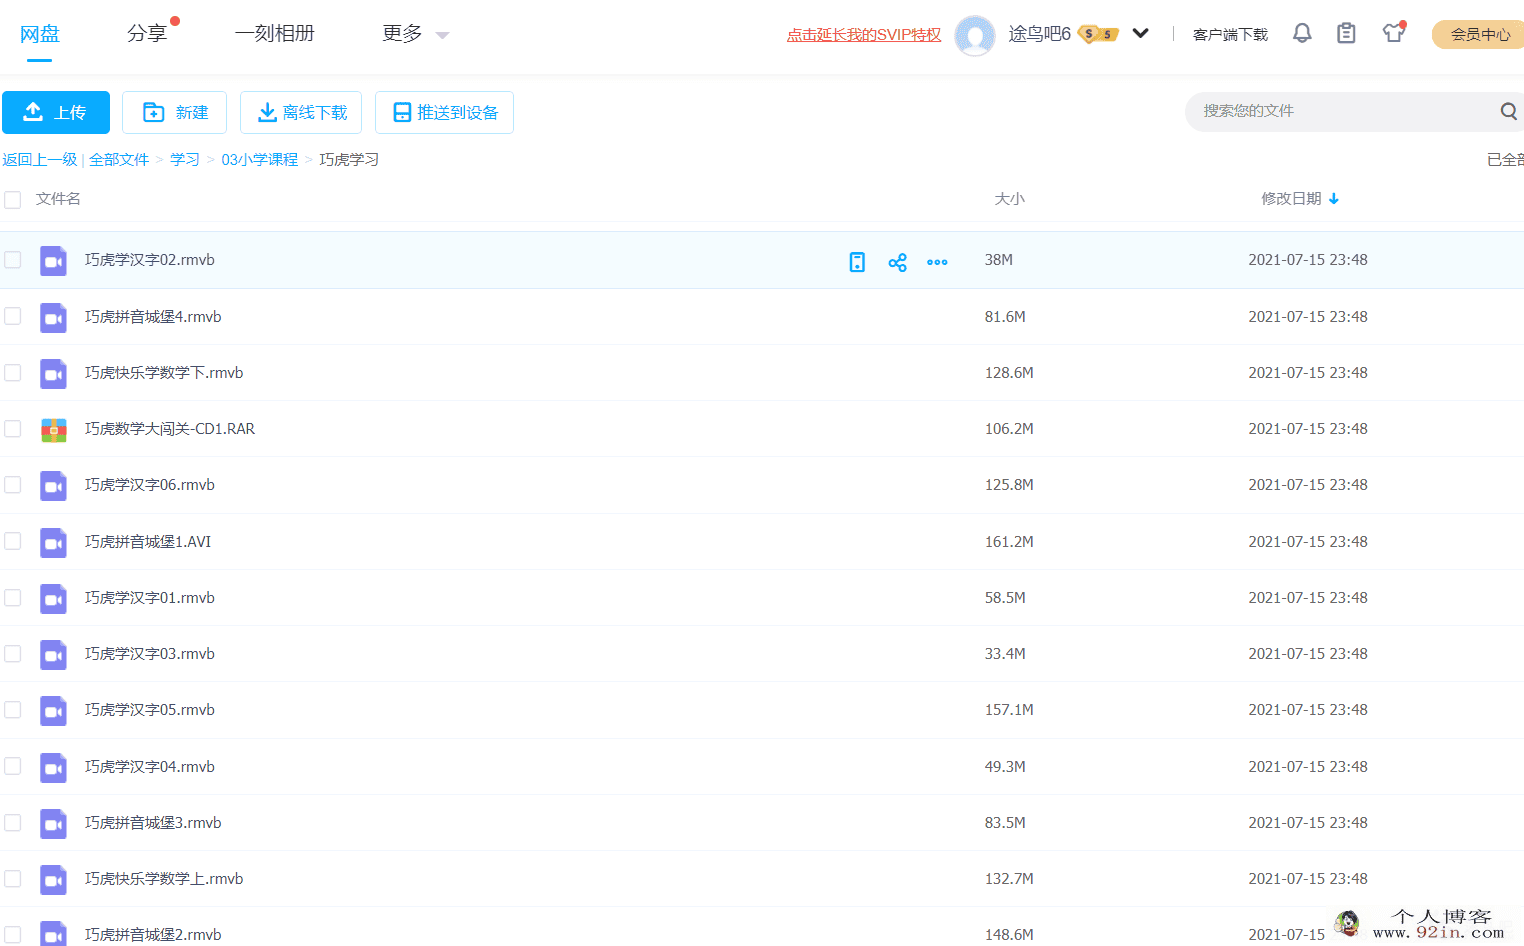
Task: Switch to the 分享 tab
Action: 147,34
